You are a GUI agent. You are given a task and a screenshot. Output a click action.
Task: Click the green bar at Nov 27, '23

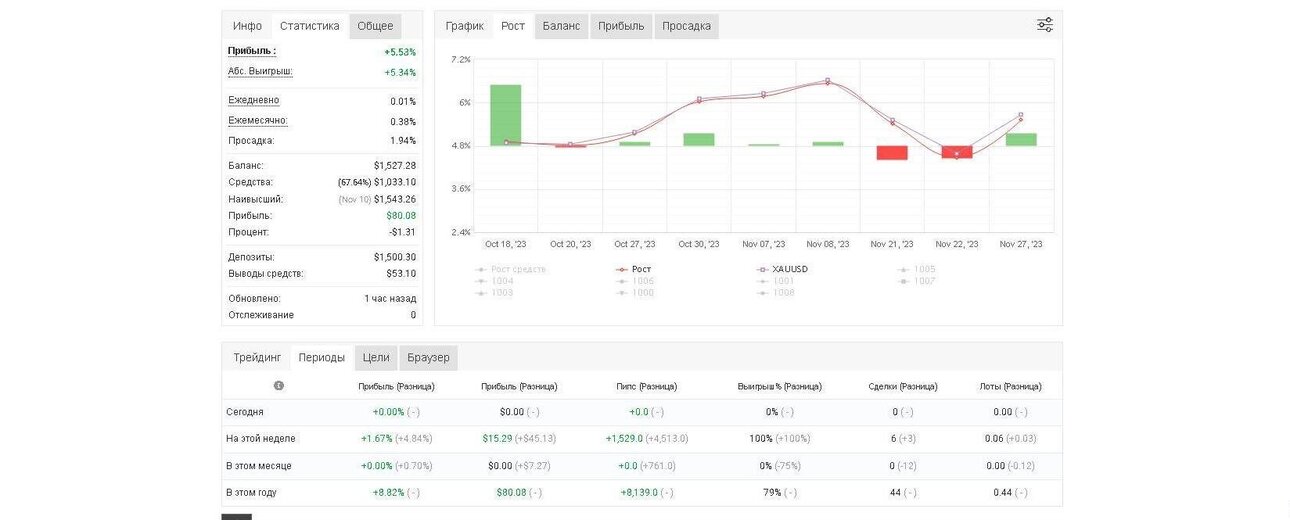tap(1021, 140)
